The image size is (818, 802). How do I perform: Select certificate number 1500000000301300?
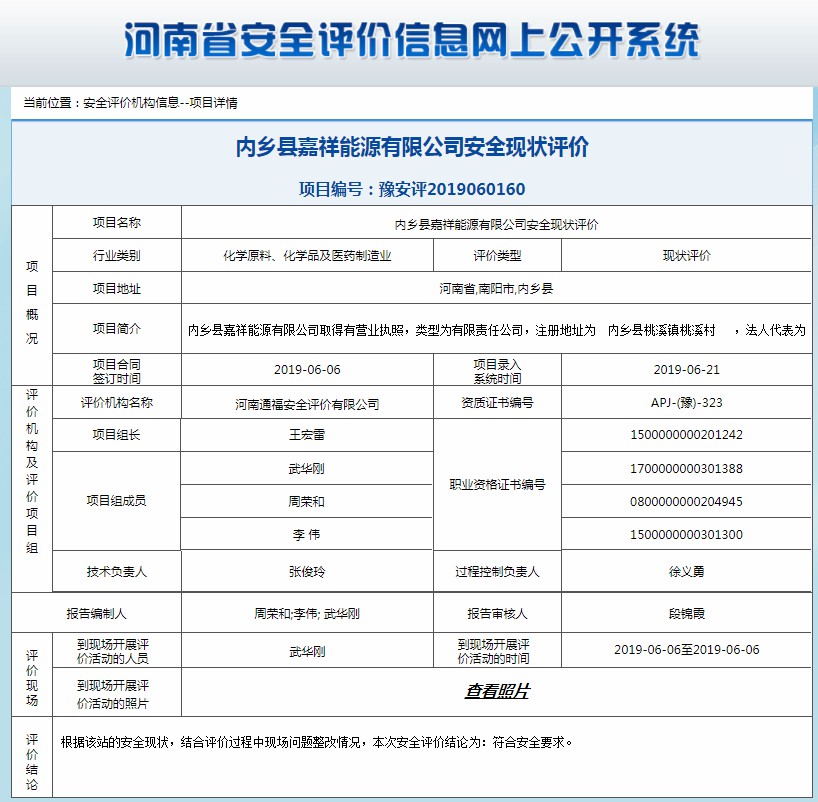tap(687, 534)
